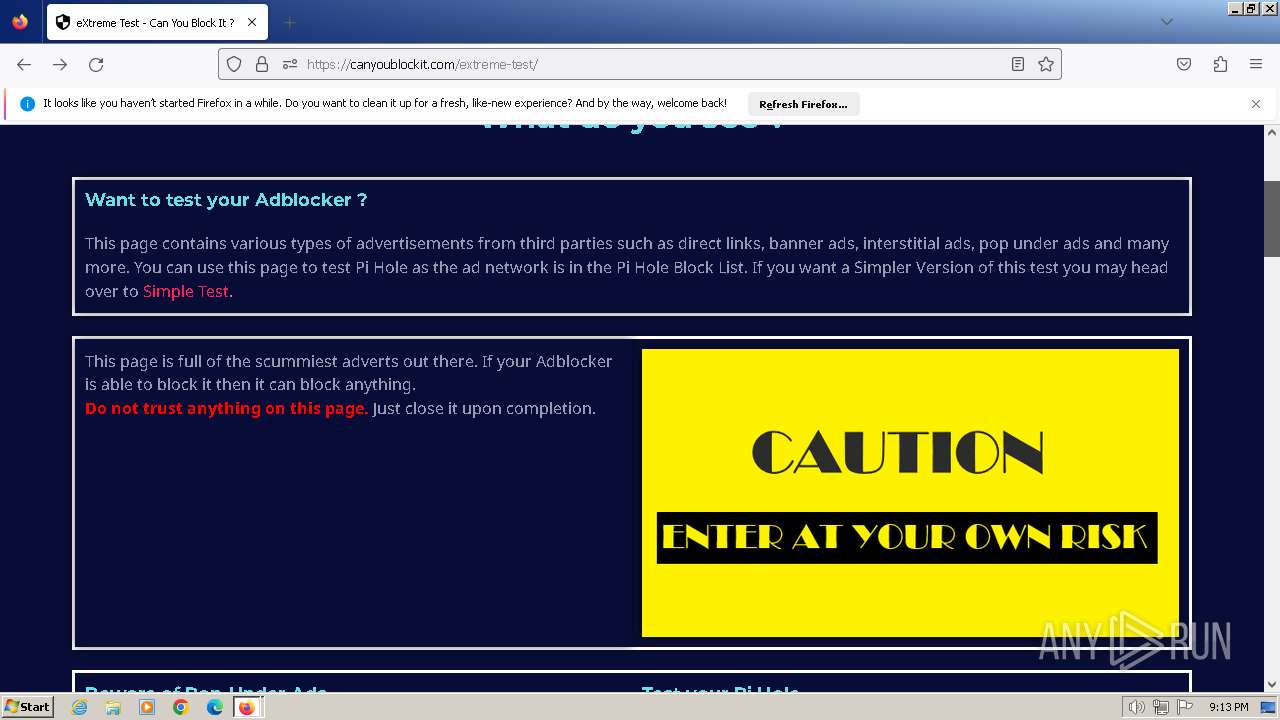The width and height of the screenshot is (1280, 720).
Task: Open the Windows Start menu
Action: coord(27,707)
